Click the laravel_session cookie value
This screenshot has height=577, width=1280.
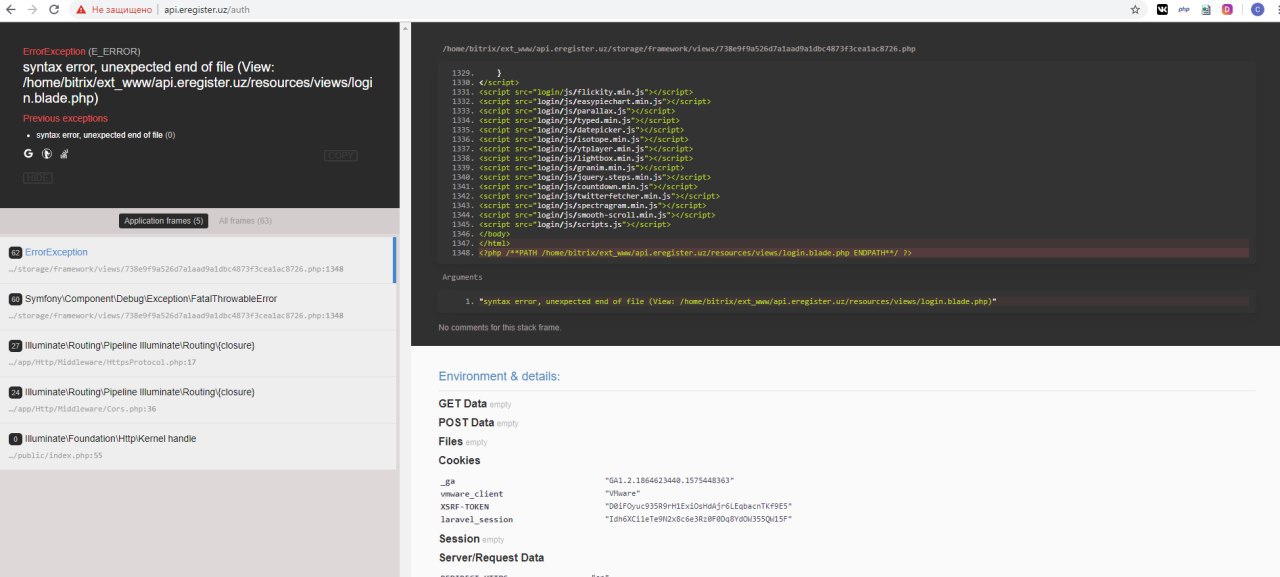[x=698, y=519]
